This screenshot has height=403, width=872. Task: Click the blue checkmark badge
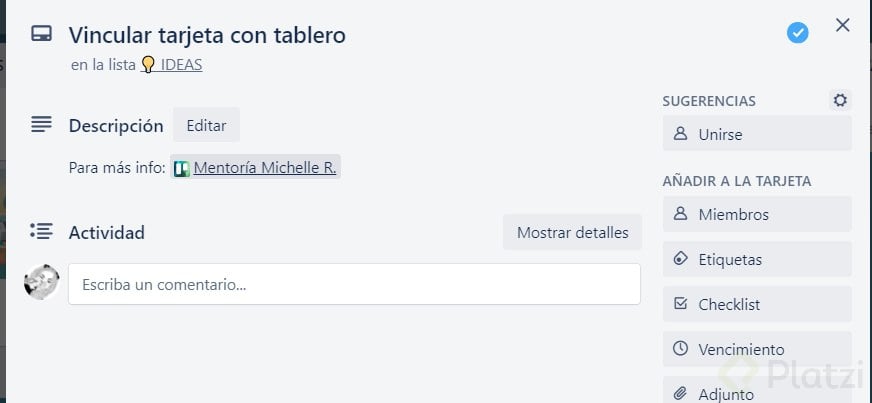[797, 33]
